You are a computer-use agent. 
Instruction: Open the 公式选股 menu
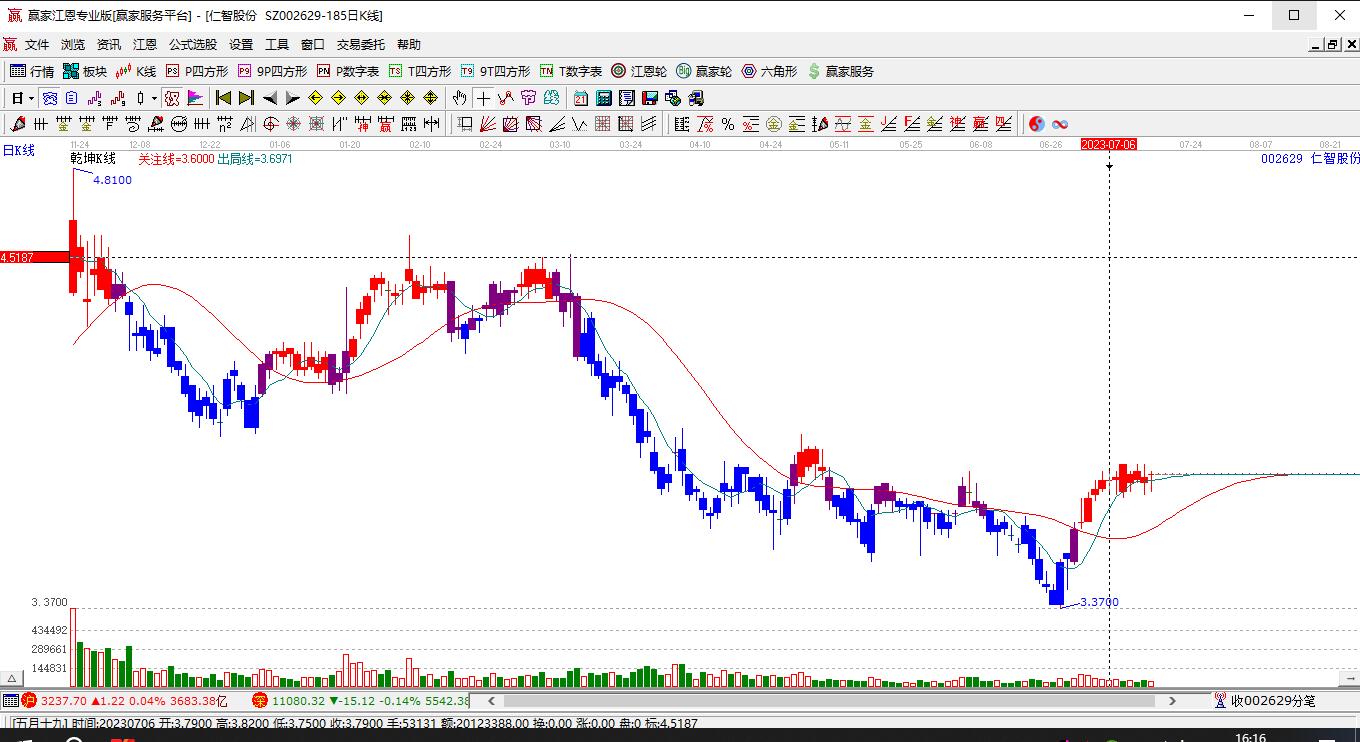click(x=193, y=44)
